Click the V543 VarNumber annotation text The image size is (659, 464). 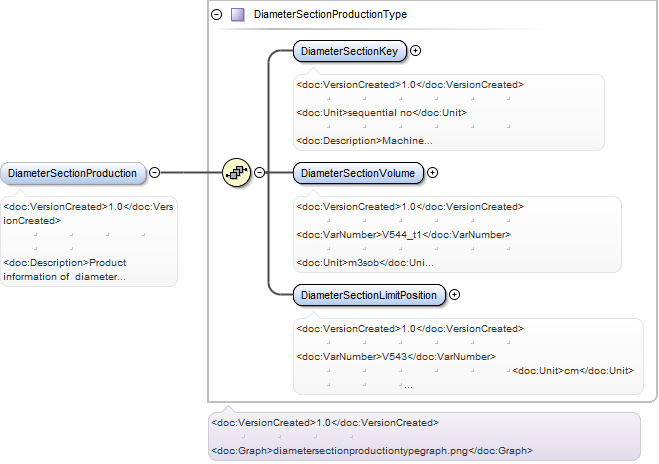click(x=396, y=356)
